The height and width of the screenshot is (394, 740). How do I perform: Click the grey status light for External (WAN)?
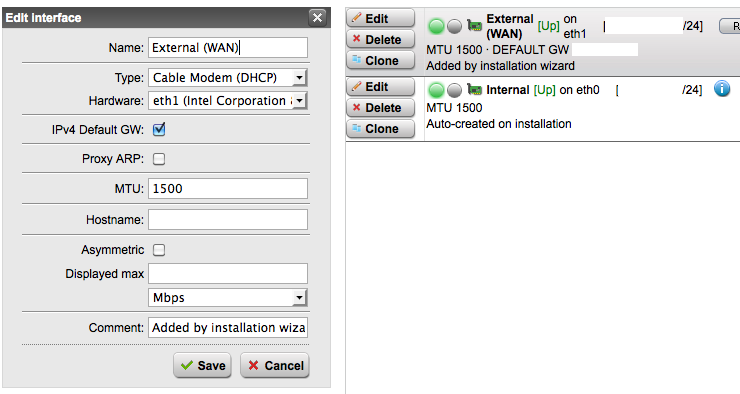point(454,26)
